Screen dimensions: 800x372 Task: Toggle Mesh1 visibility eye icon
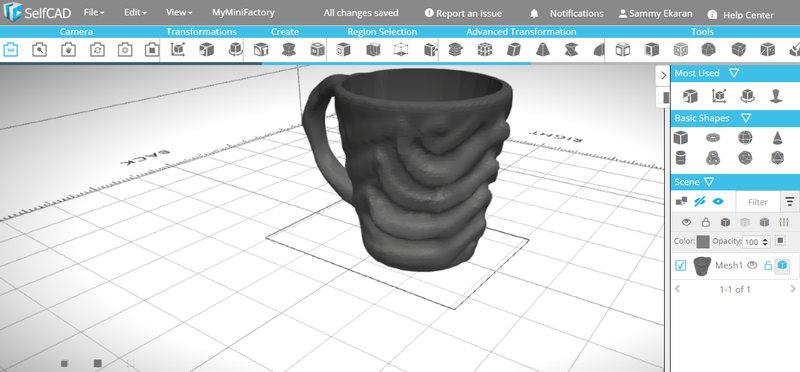click(752, 265)
